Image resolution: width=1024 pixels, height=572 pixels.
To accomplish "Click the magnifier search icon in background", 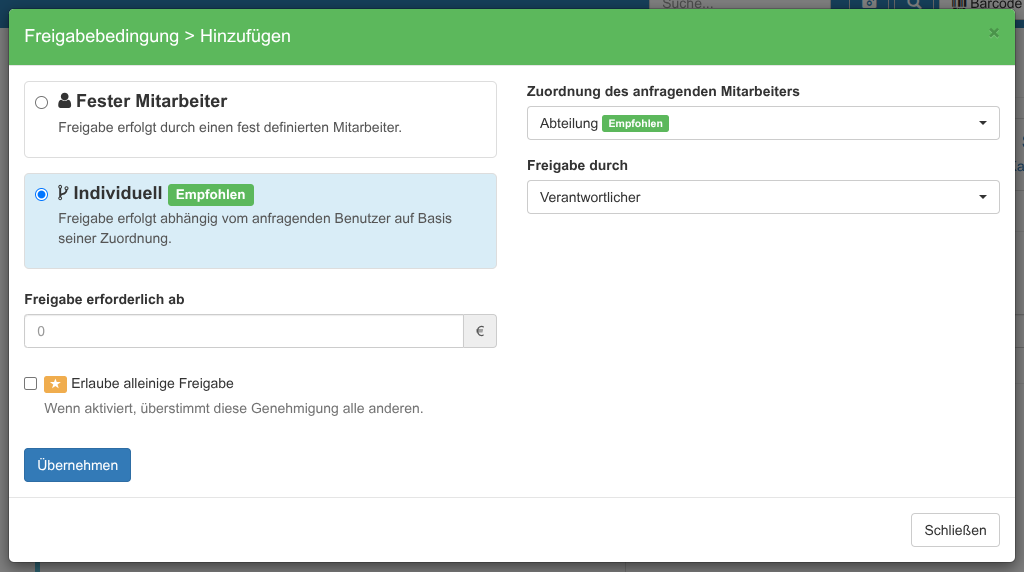I will [x=914, y=4].
